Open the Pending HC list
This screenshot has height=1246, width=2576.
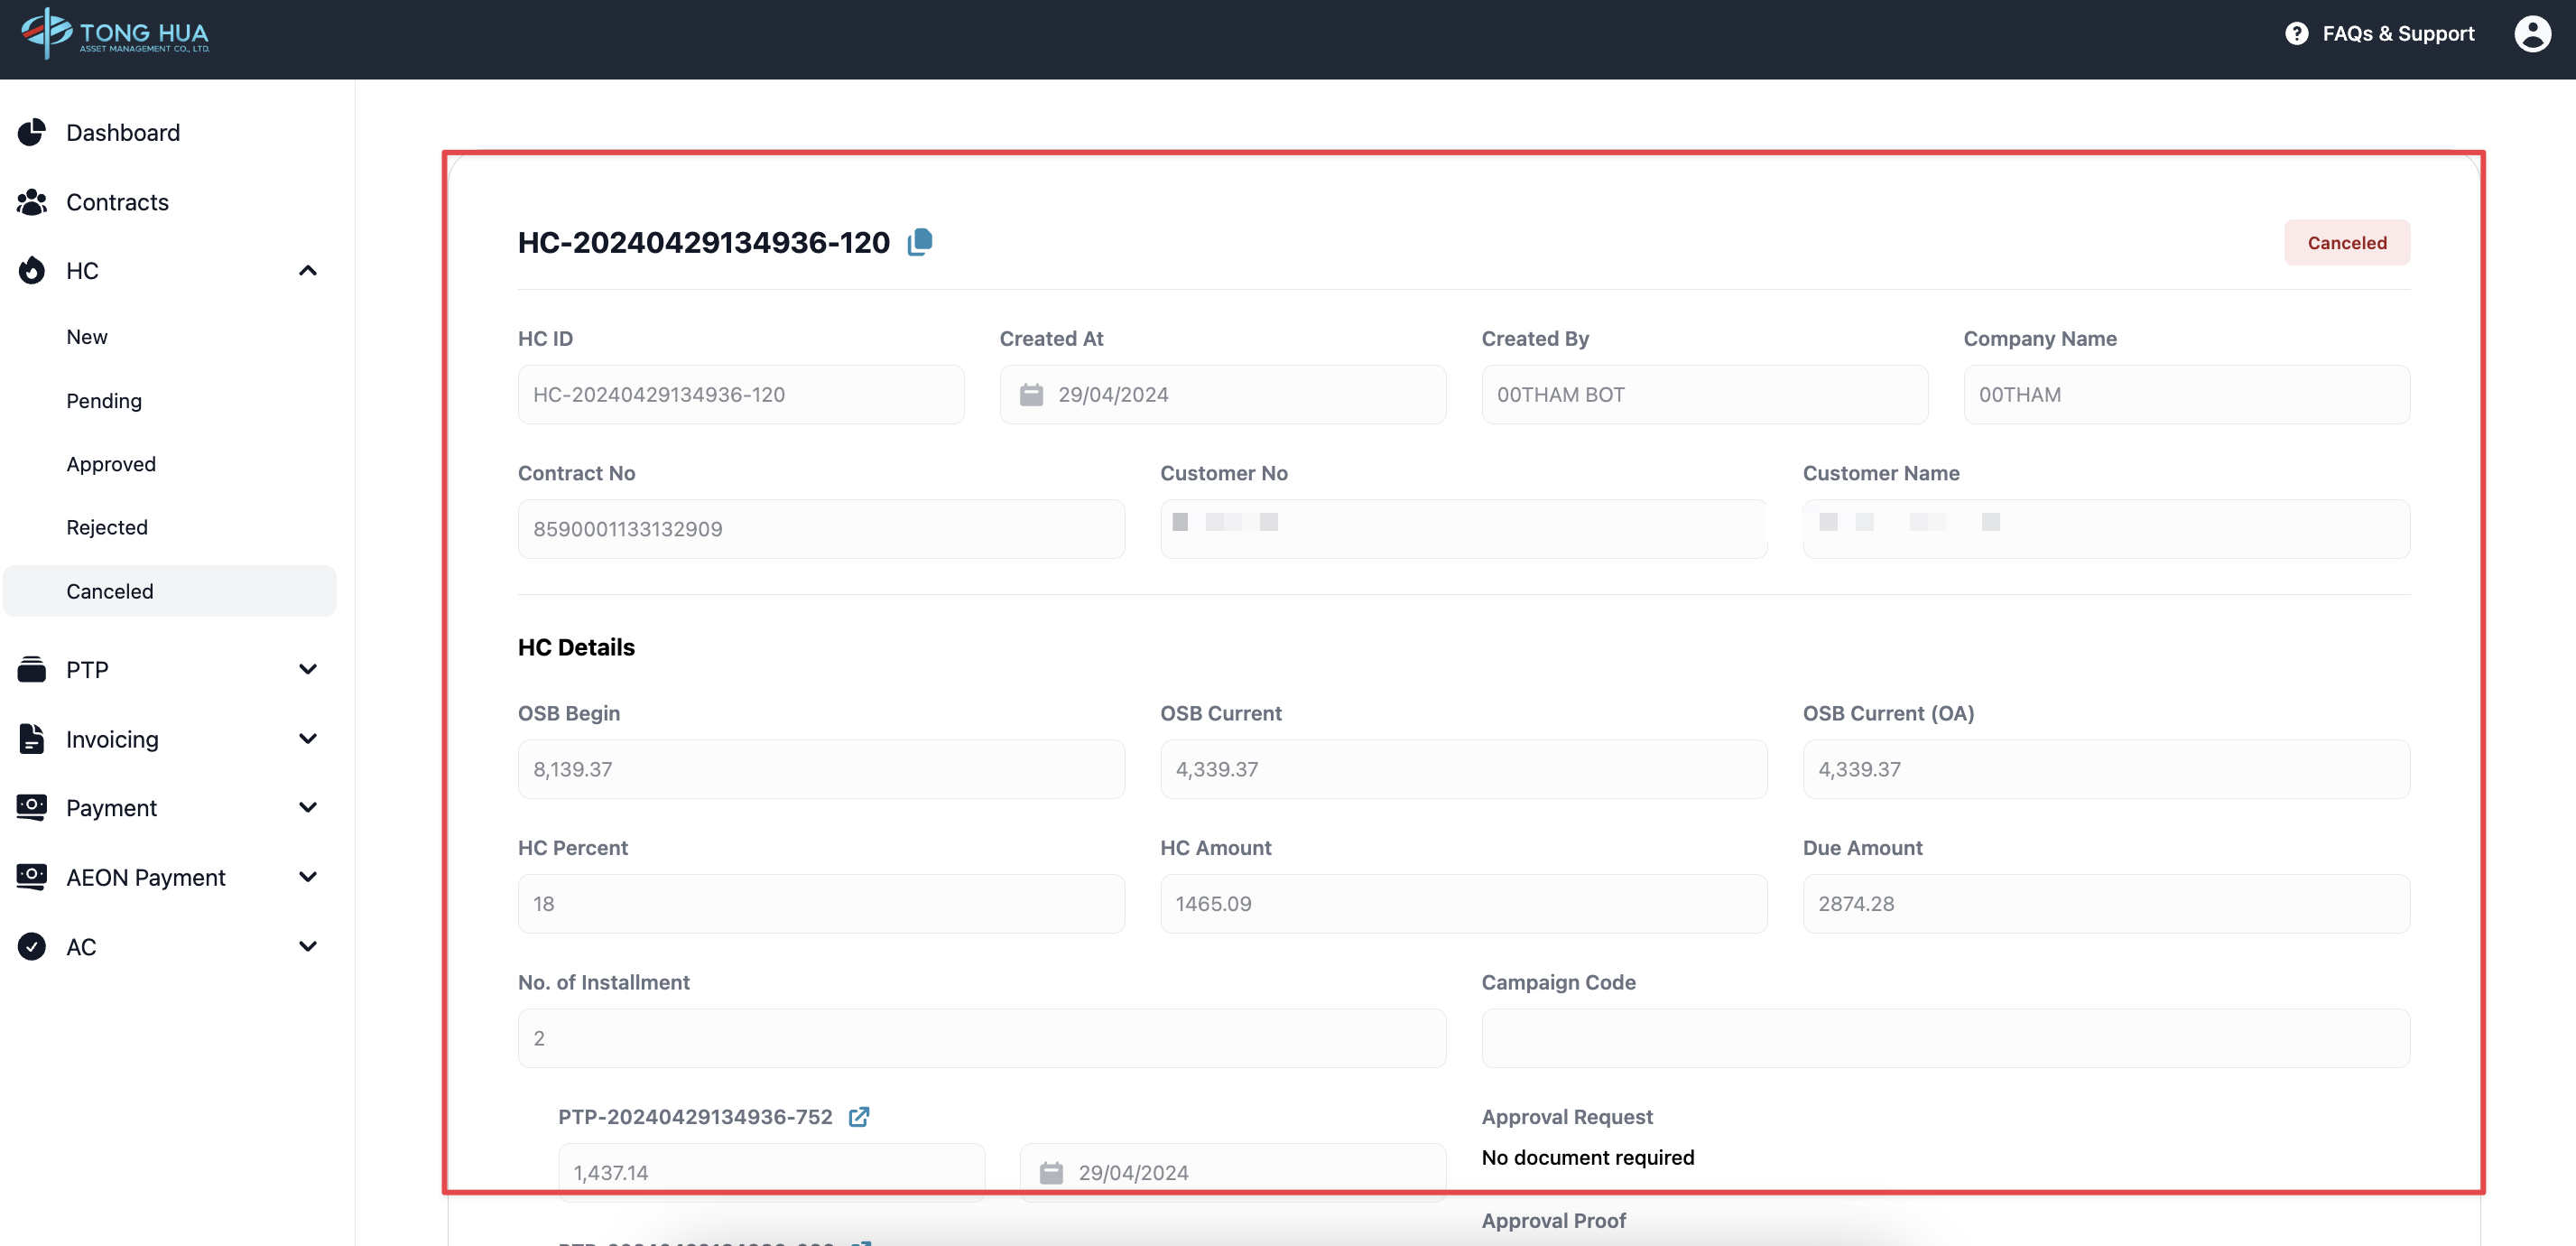tap(104, 401)
